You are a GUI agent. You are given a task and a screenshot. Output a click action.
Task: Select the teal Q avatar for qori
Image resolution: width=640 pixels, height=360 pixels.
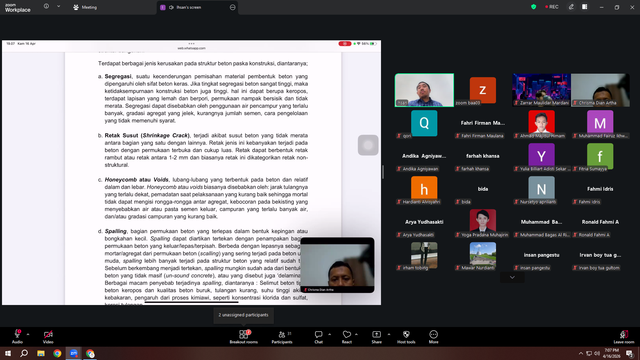(424, 123)
